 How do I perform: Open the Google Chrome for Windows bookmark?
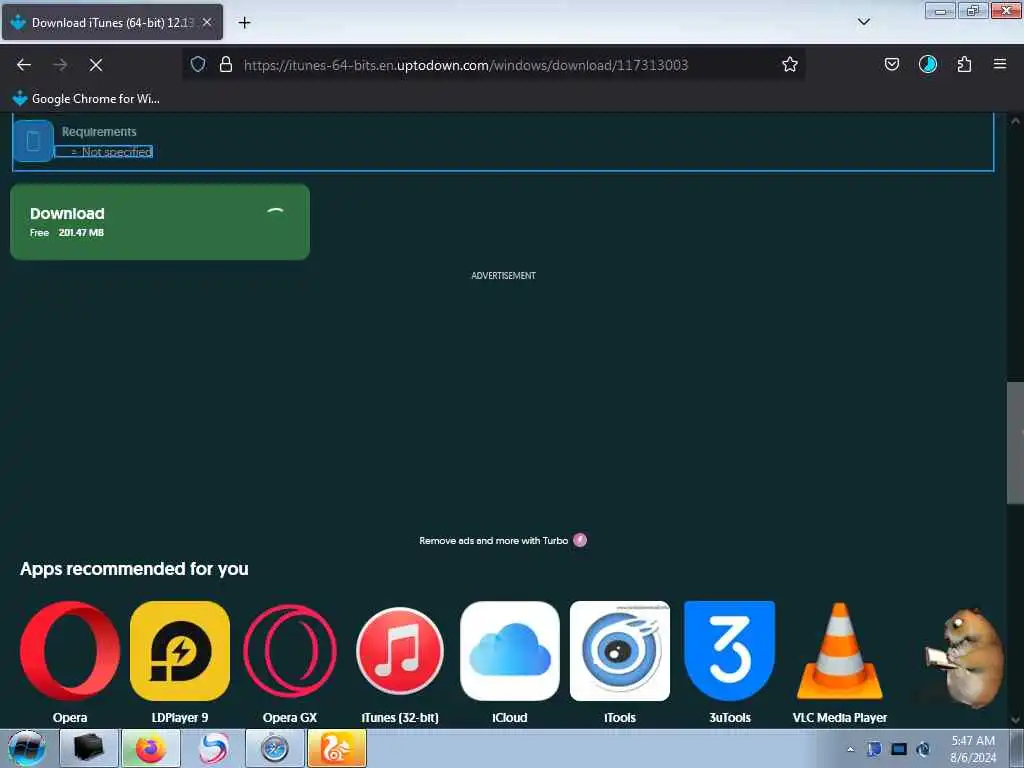click(x=86, y=99)
